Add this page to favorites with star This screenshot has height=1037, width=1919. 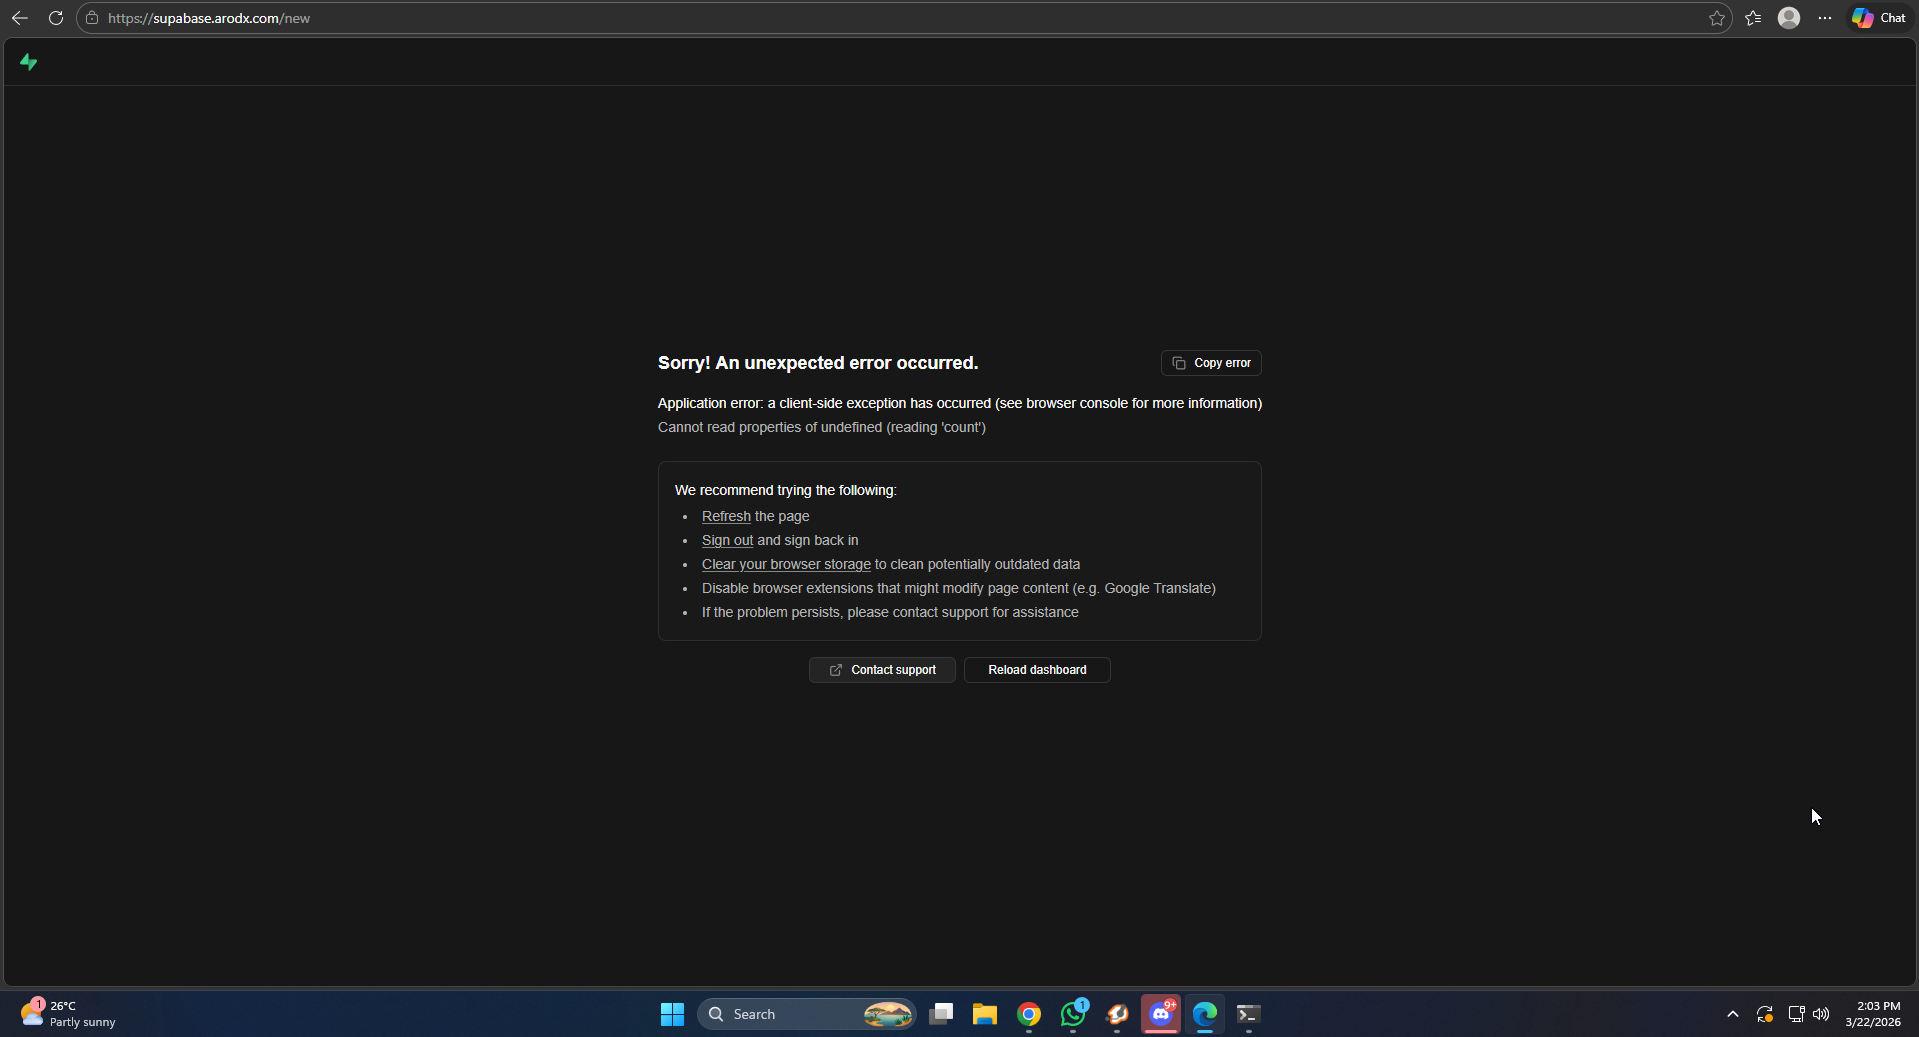pyautogui.click(x=1717, y=18)
